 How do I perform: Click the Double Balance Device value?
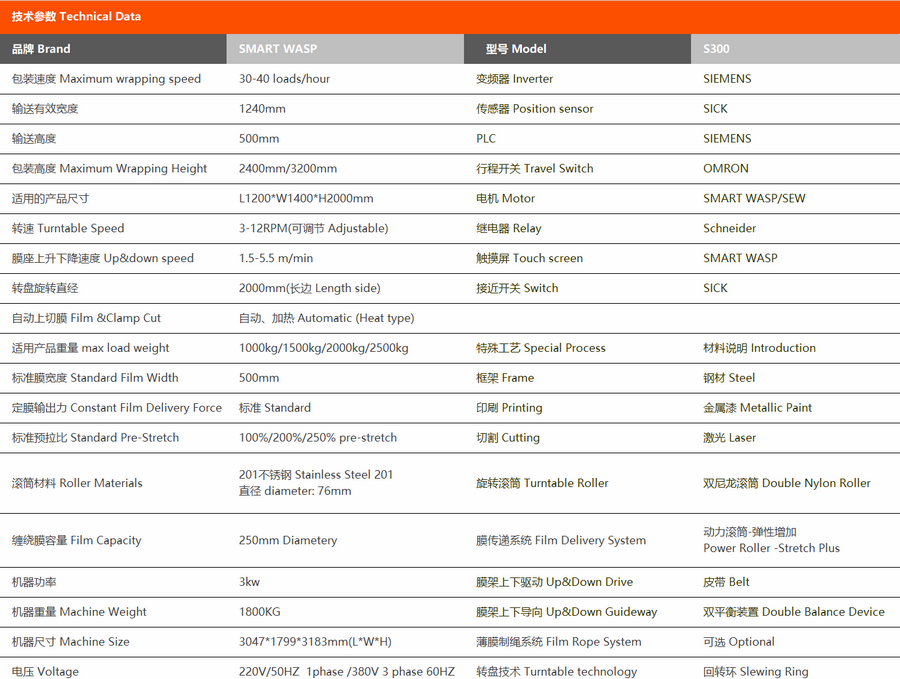click(793, 612)
